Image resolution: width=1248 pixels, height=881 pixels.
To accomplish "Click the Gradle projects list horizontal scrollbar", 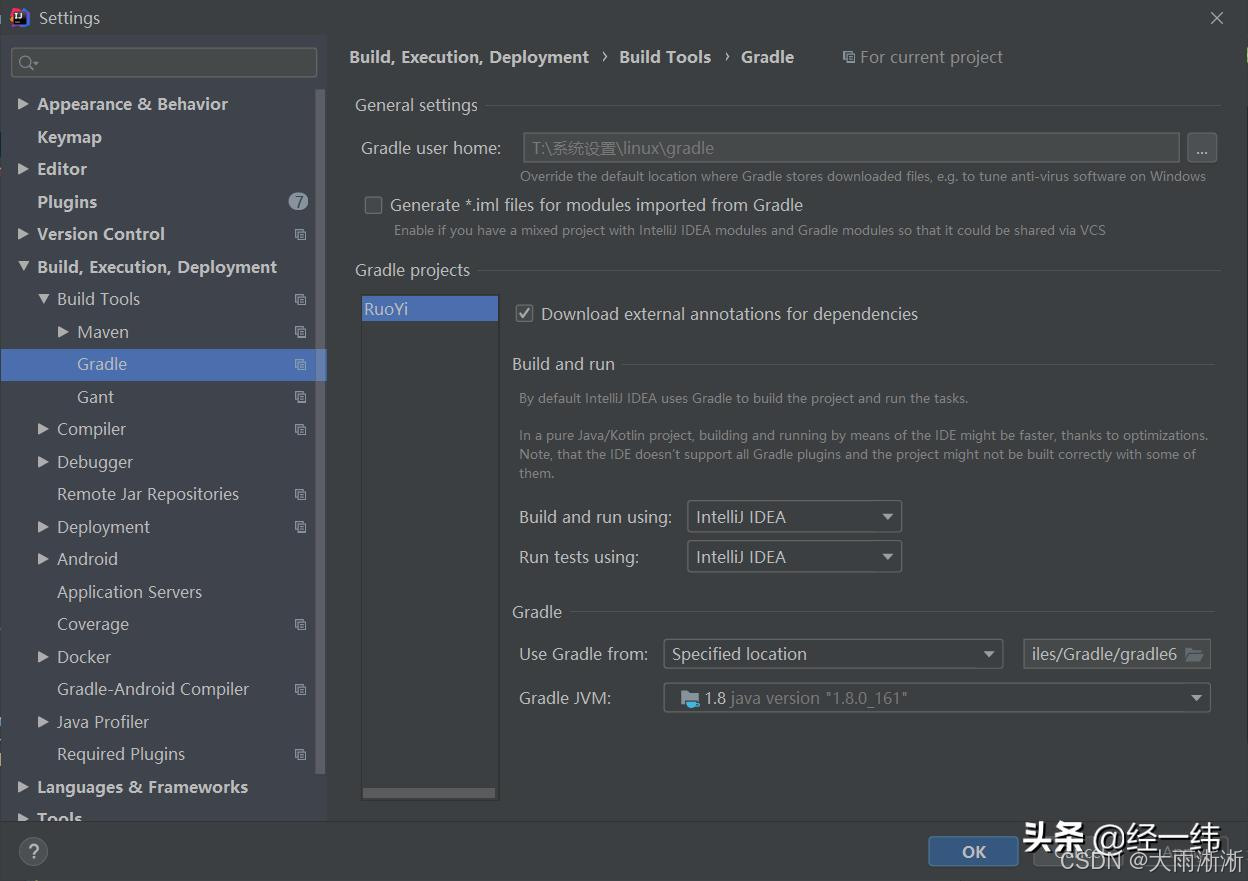I will [x=429, y=793].
